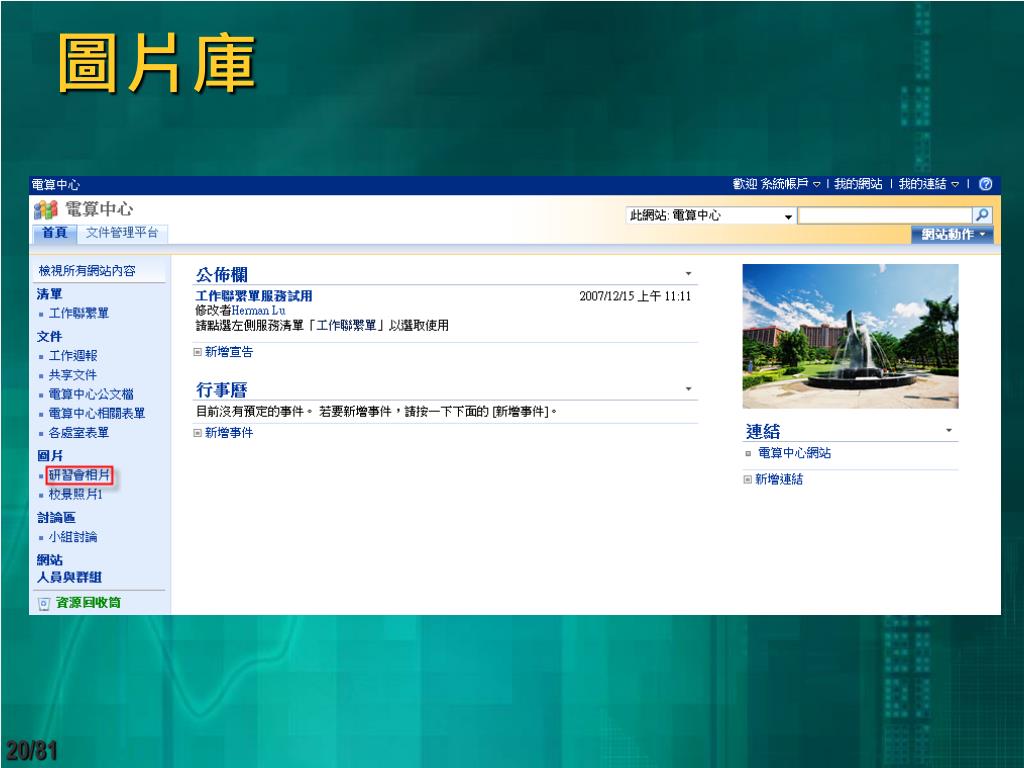The height and width of the screenshot is (768, 1024).
Task: Open the 此網站: 電算中心 search scope dropdown
Action: pyautogui.click(x=711, y=216)
